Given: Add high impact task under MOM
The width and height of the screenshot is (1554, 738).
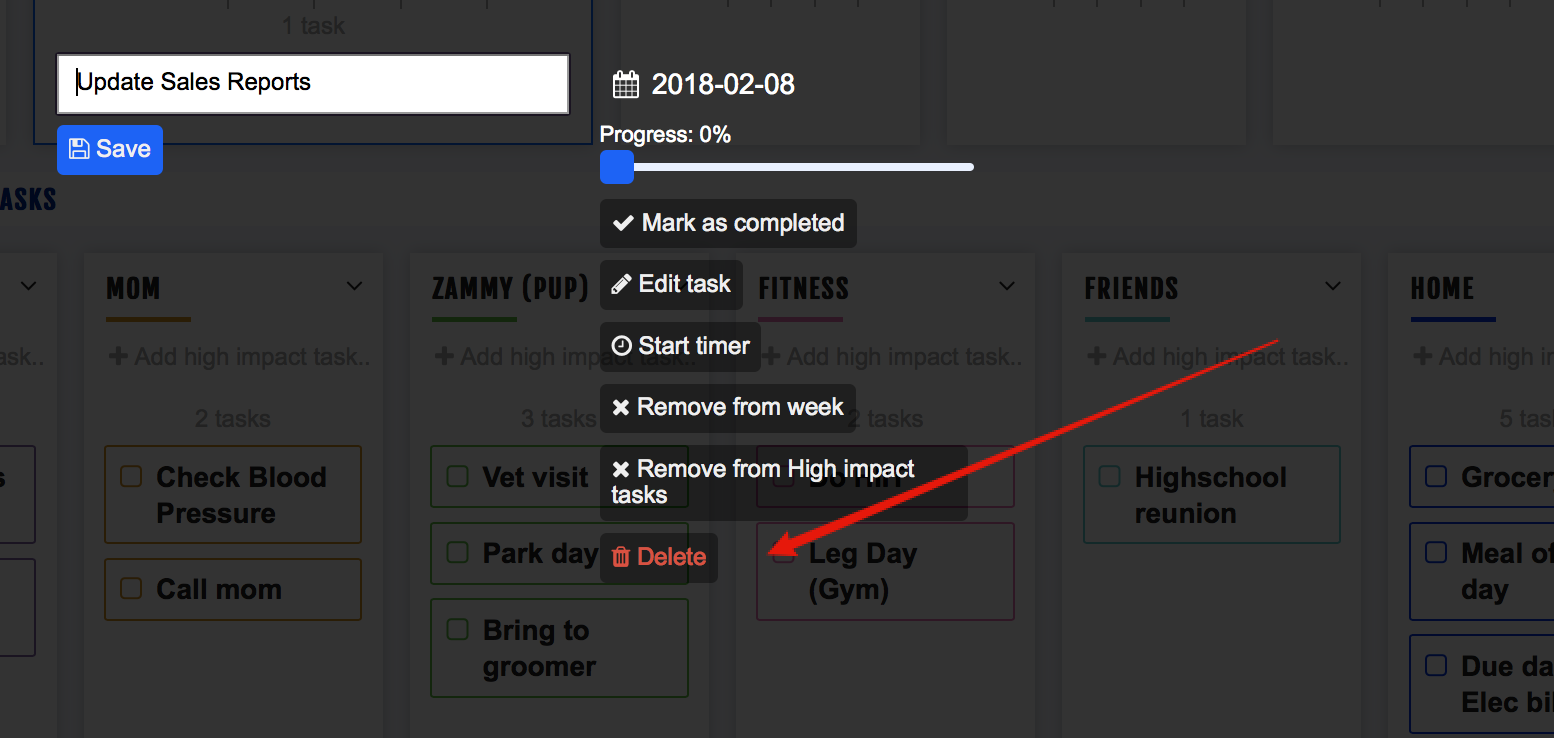Looking at the screenshot, I should pyautogui.click(x=241, y=357).
